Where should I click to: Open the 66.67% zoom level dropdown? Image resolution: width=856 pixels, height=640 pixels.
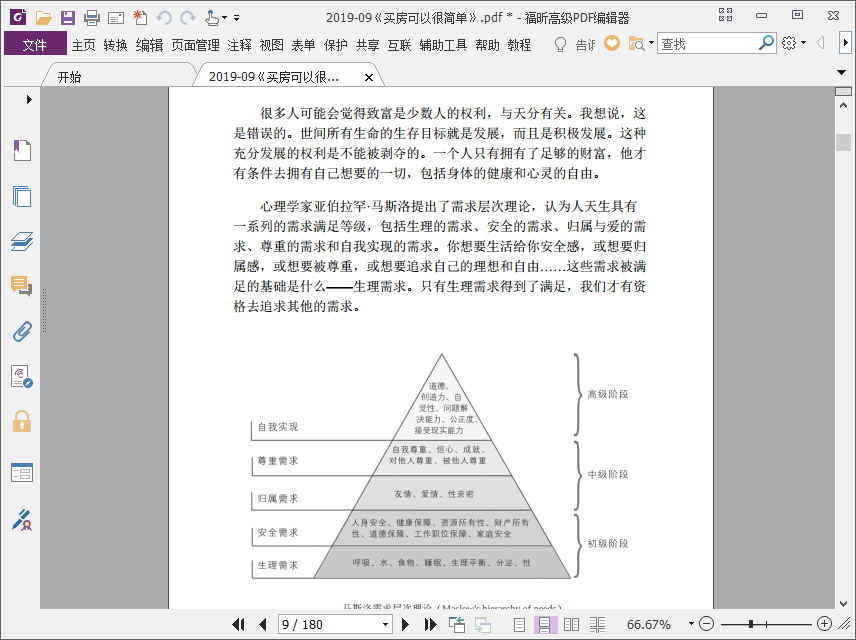tap(691, 624)
